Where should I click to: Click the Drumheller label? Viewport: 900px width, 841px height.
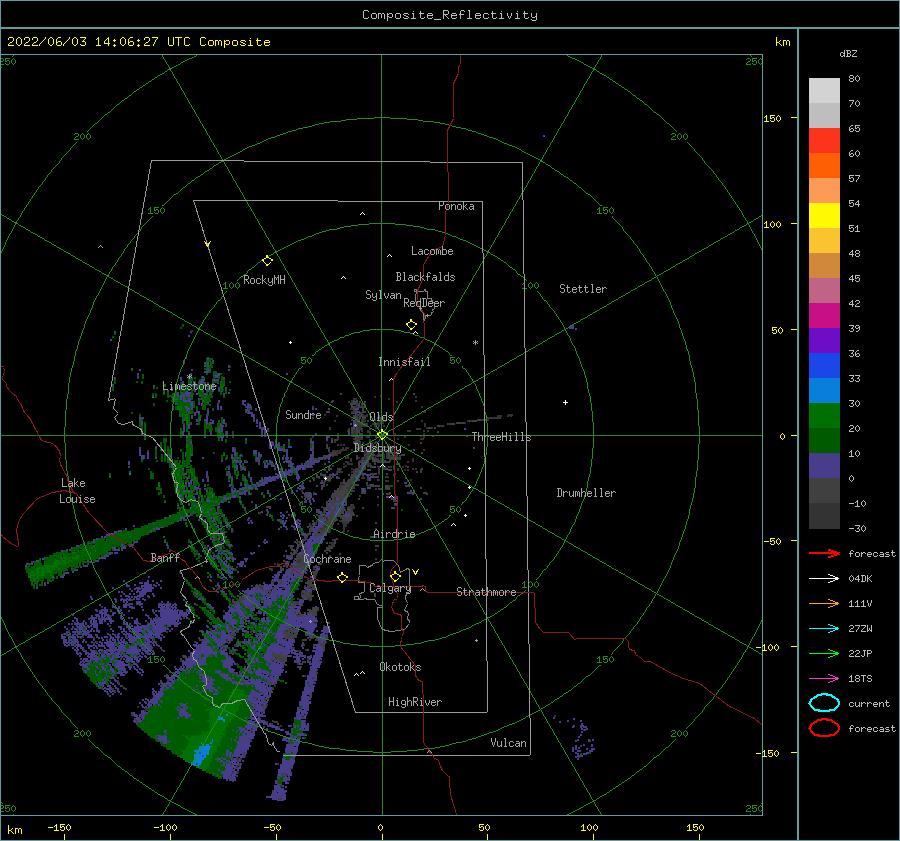tap(586, 493)
